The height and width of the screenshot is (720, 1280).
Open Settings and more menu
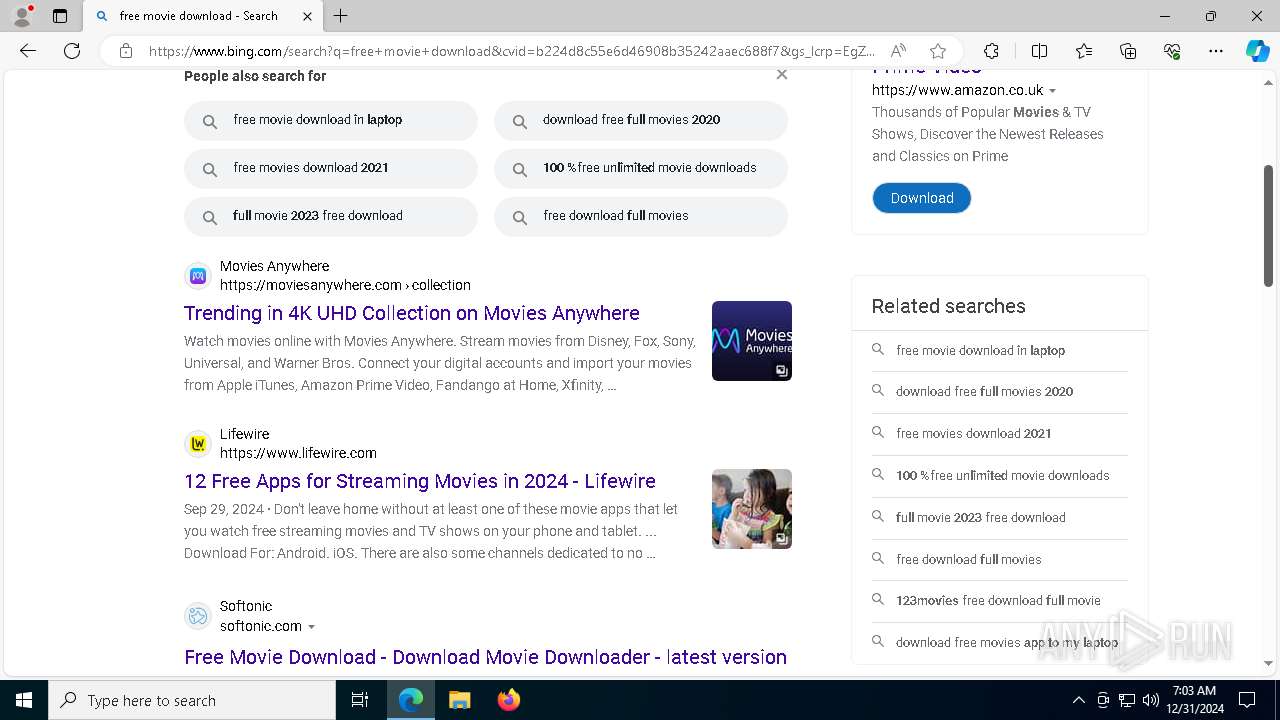click(1216, 51)
